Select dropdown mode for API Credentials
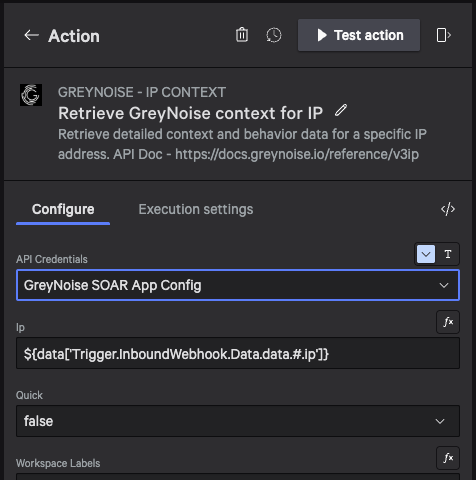 tap(426, 254)
